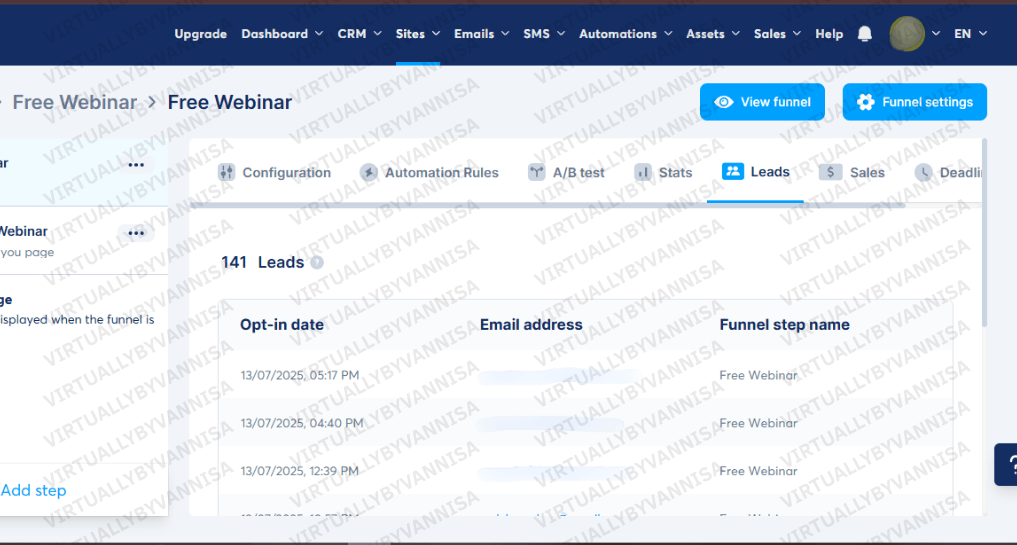
Task: Click the 13/07/2025, 04:40 PM date cell
Action: (x=302, y=423)
